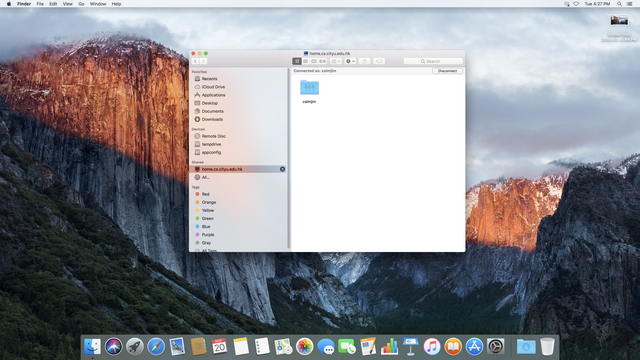Go back in Finder history
The image size is (640, 360).
195,61
